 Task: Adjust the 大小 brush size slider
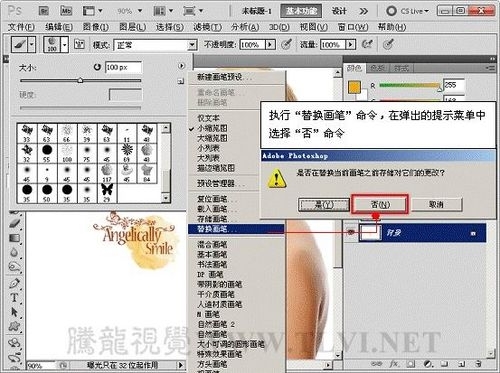(80, 80)
